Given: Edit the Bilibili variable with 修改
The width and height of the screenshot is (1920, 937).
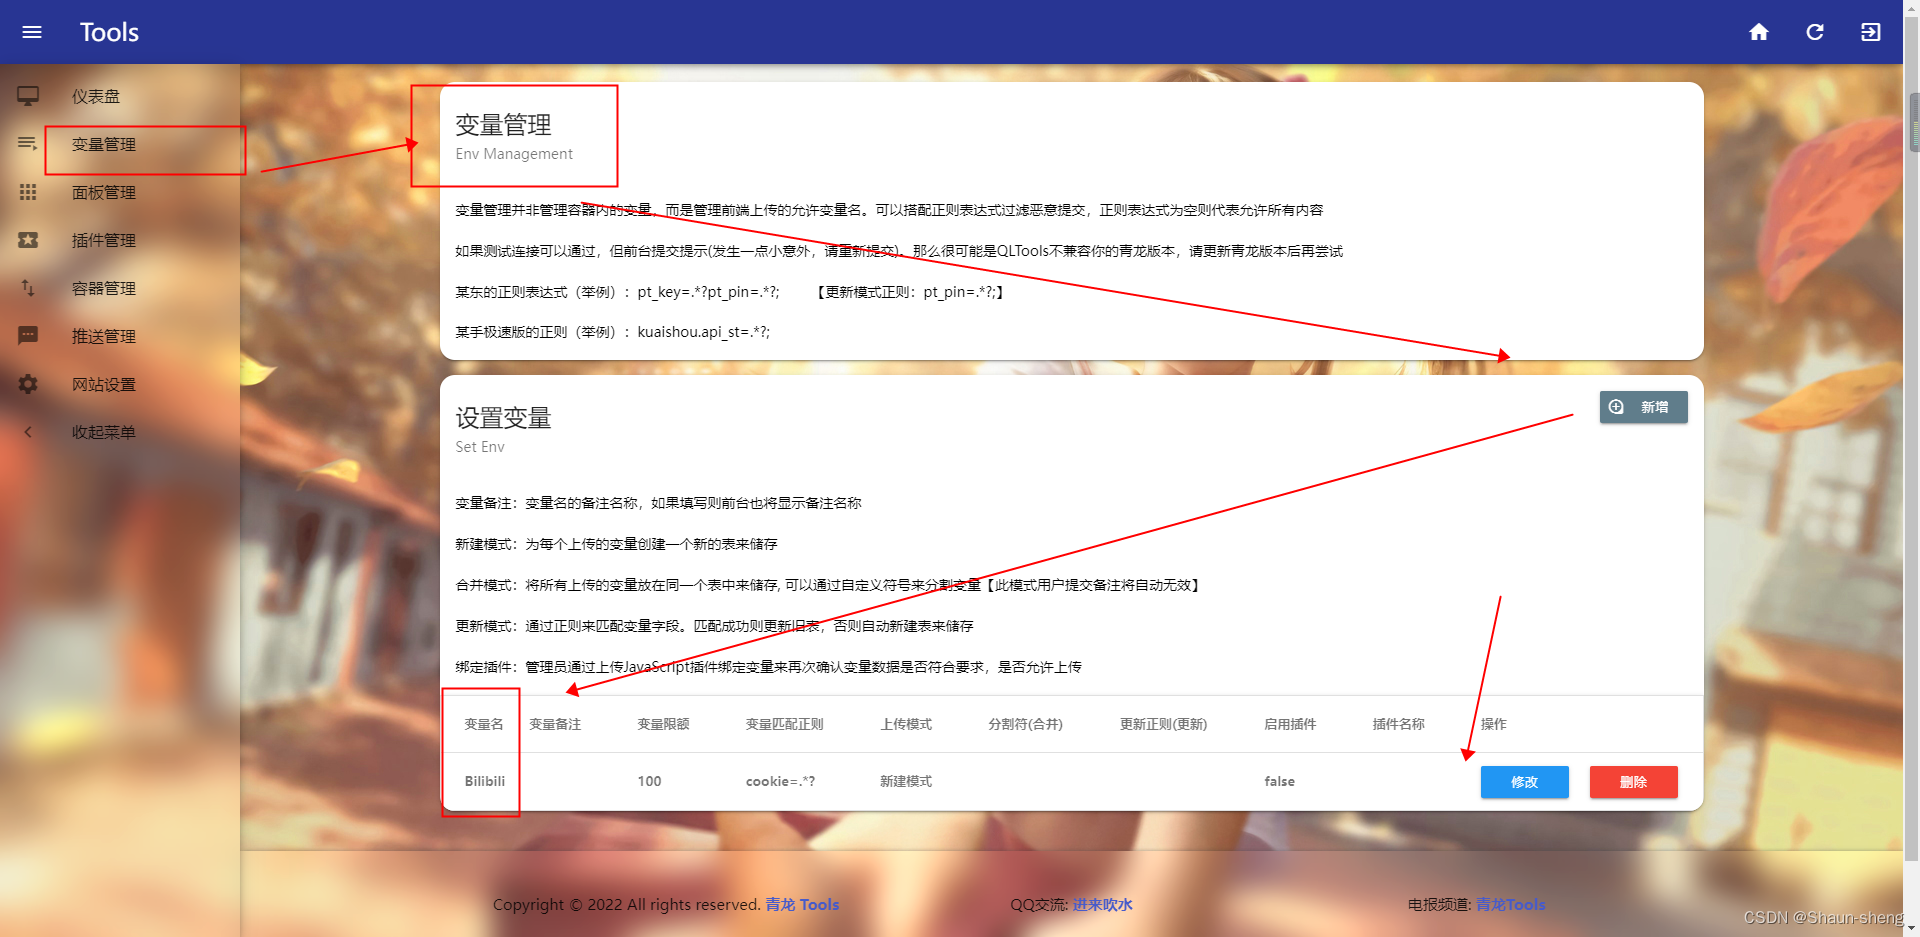Looking at the screenshot, I should point(1524,782).
